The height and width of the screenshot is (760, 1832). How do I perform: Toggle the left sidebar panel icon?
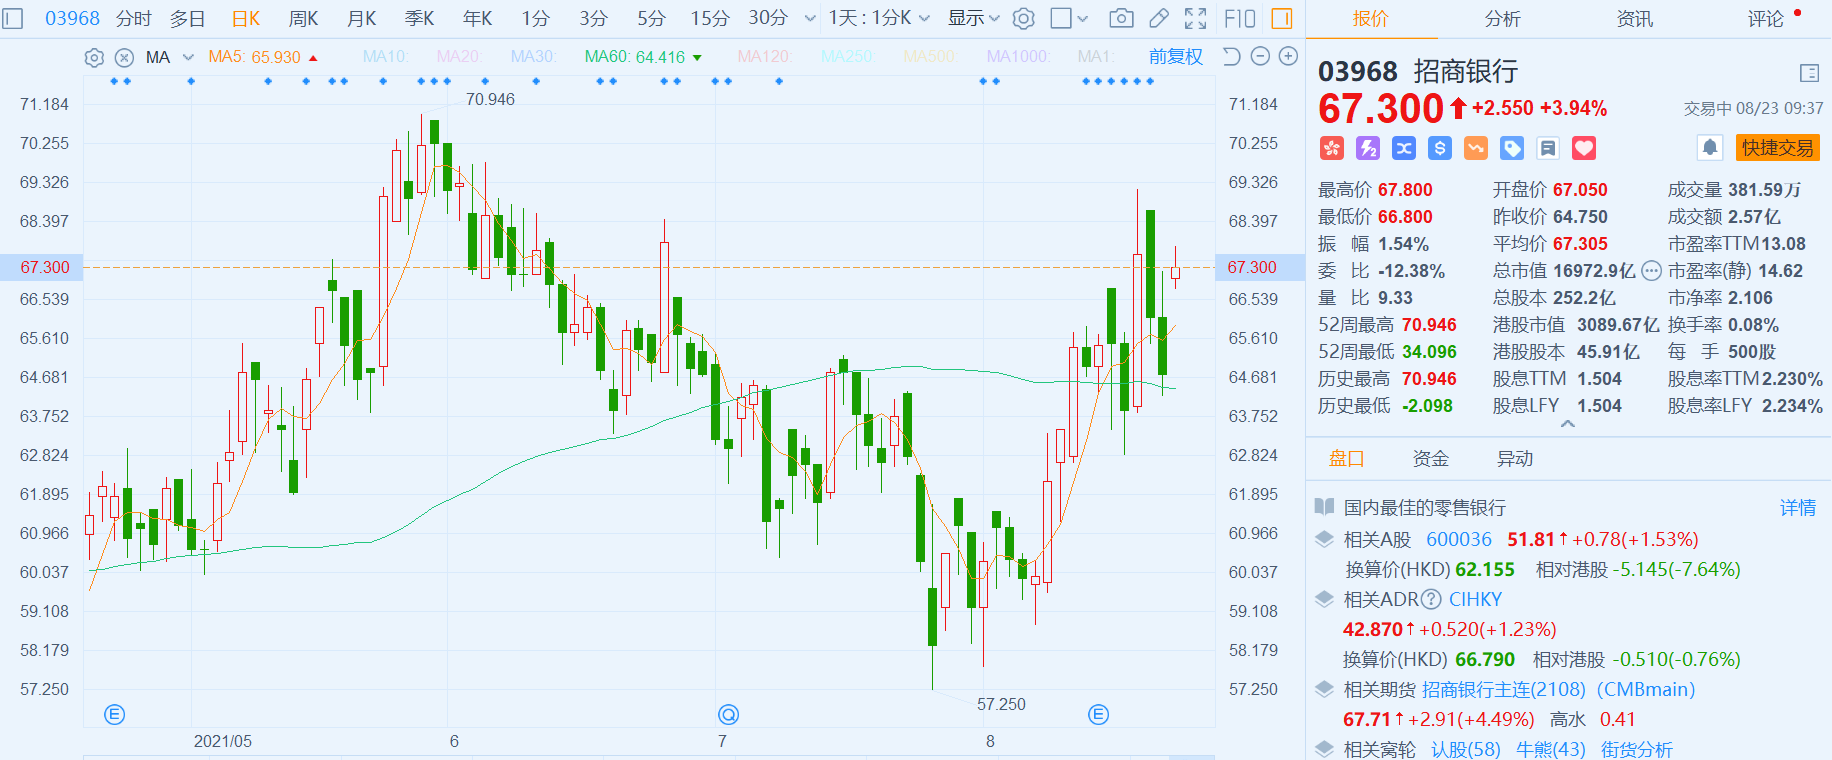pyautogui.click(x=13, y=18)
